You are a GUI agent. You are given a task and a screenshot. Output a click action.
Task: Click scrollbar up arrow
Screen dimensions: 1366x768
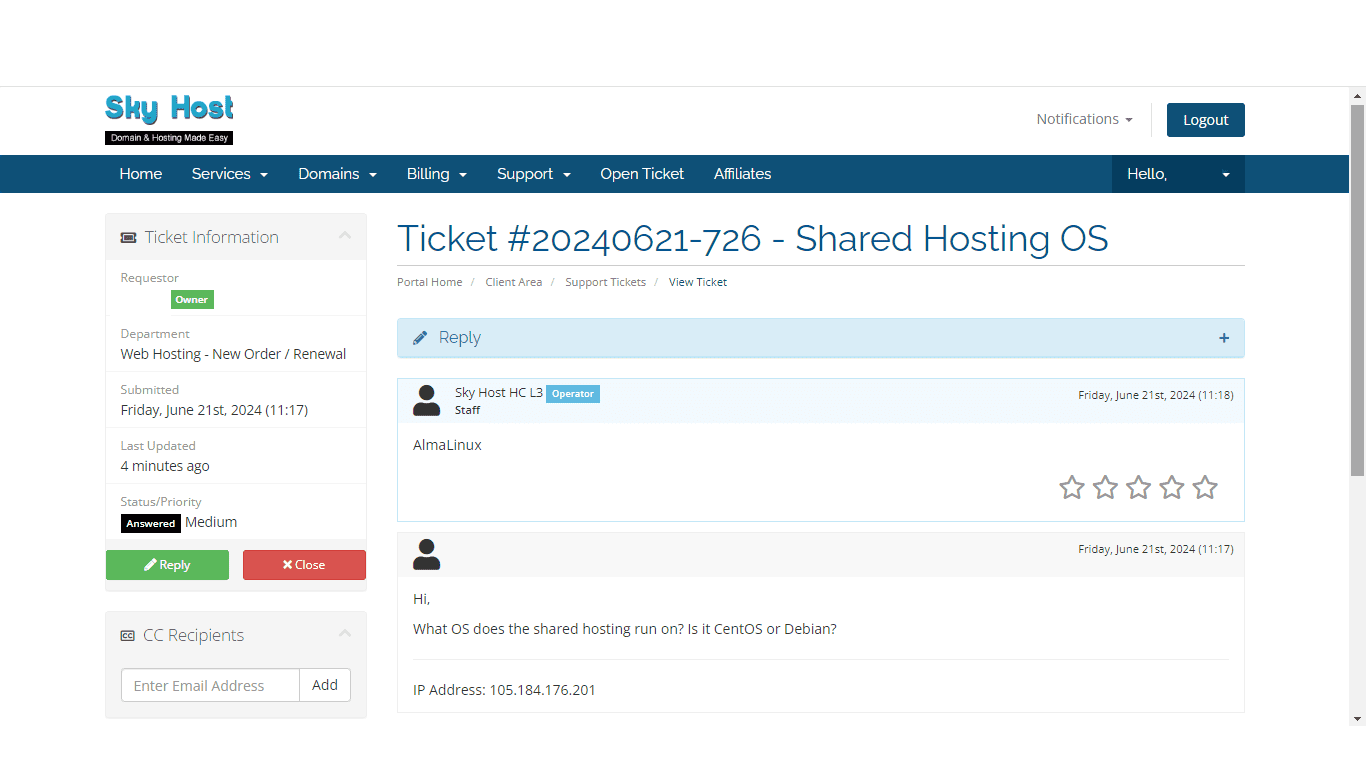click(x=1357, y=96)
